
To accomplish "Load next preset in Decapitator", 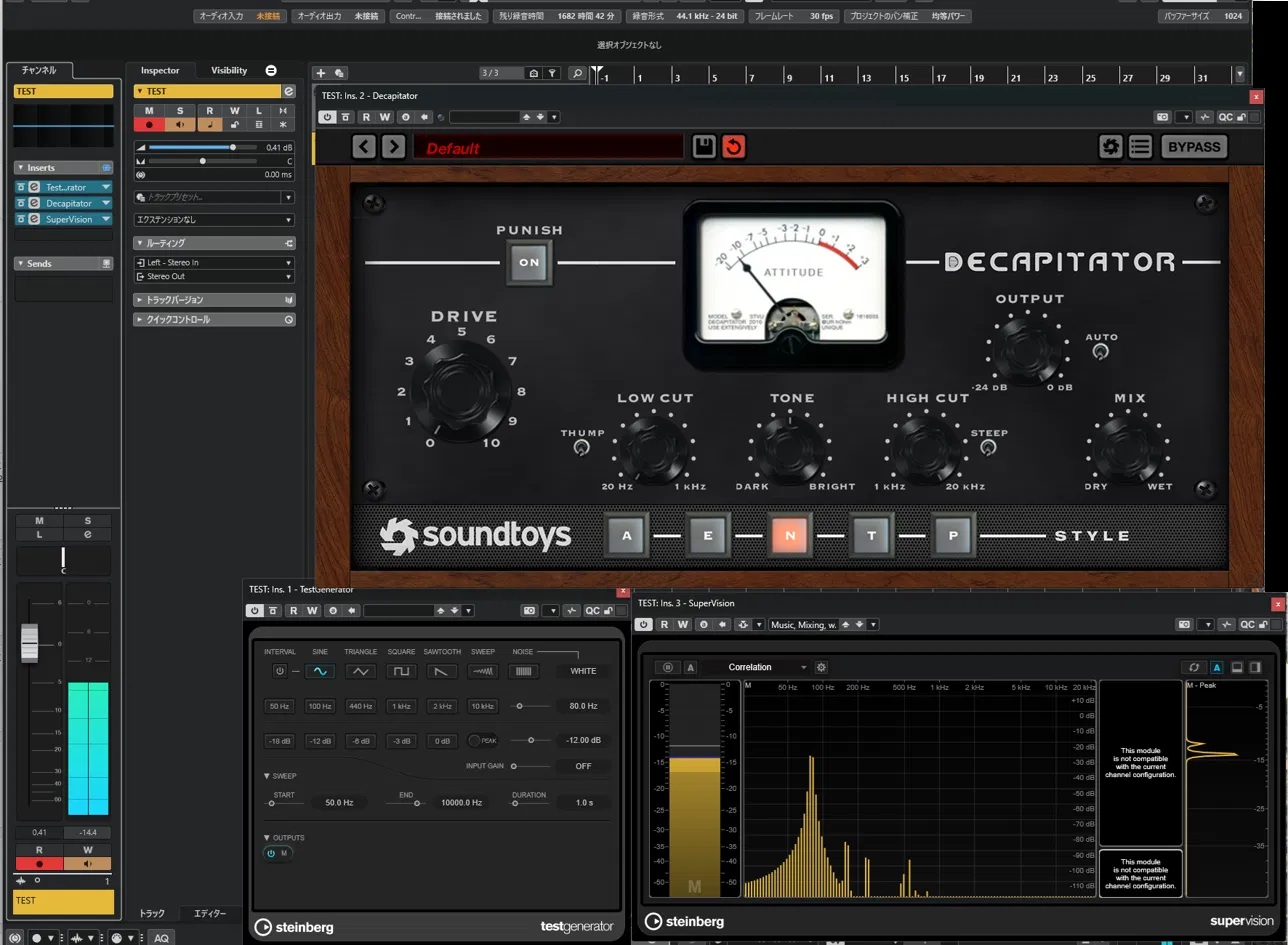I will (x=394, y=147).
